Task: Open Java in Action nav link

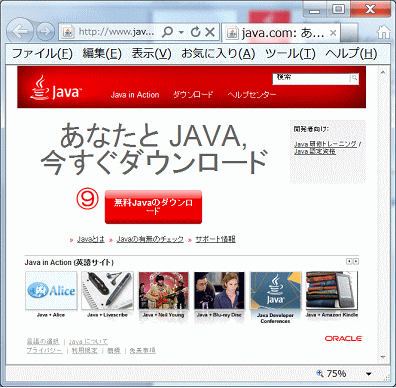Action: 135,95
